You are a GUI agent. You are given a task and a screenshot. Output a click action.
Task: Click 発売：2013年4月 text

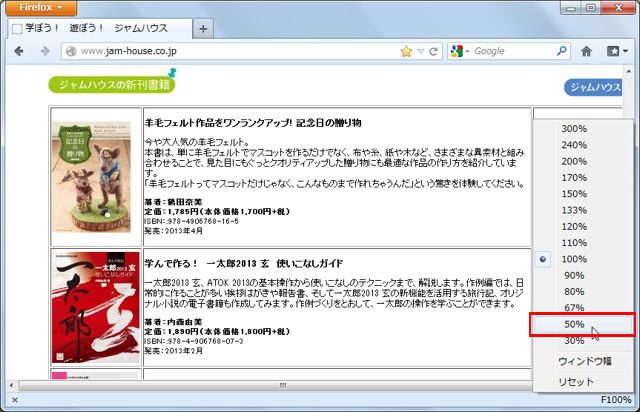pos(174,231)
